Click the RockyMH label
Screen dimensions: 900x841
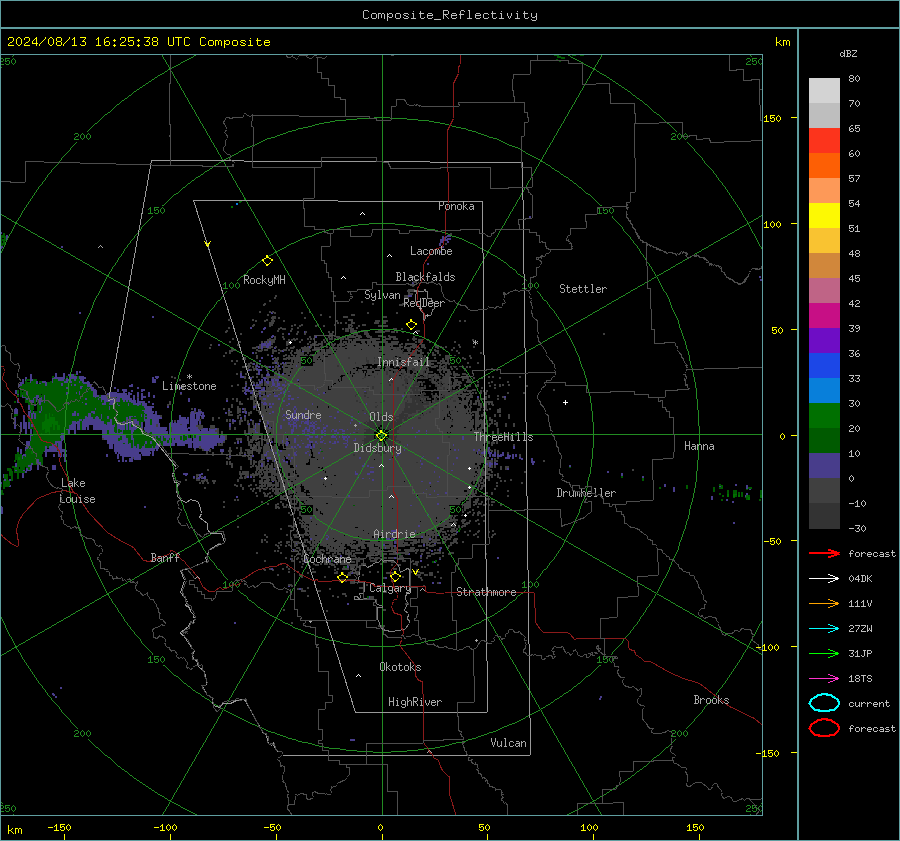tap(264, 280)
